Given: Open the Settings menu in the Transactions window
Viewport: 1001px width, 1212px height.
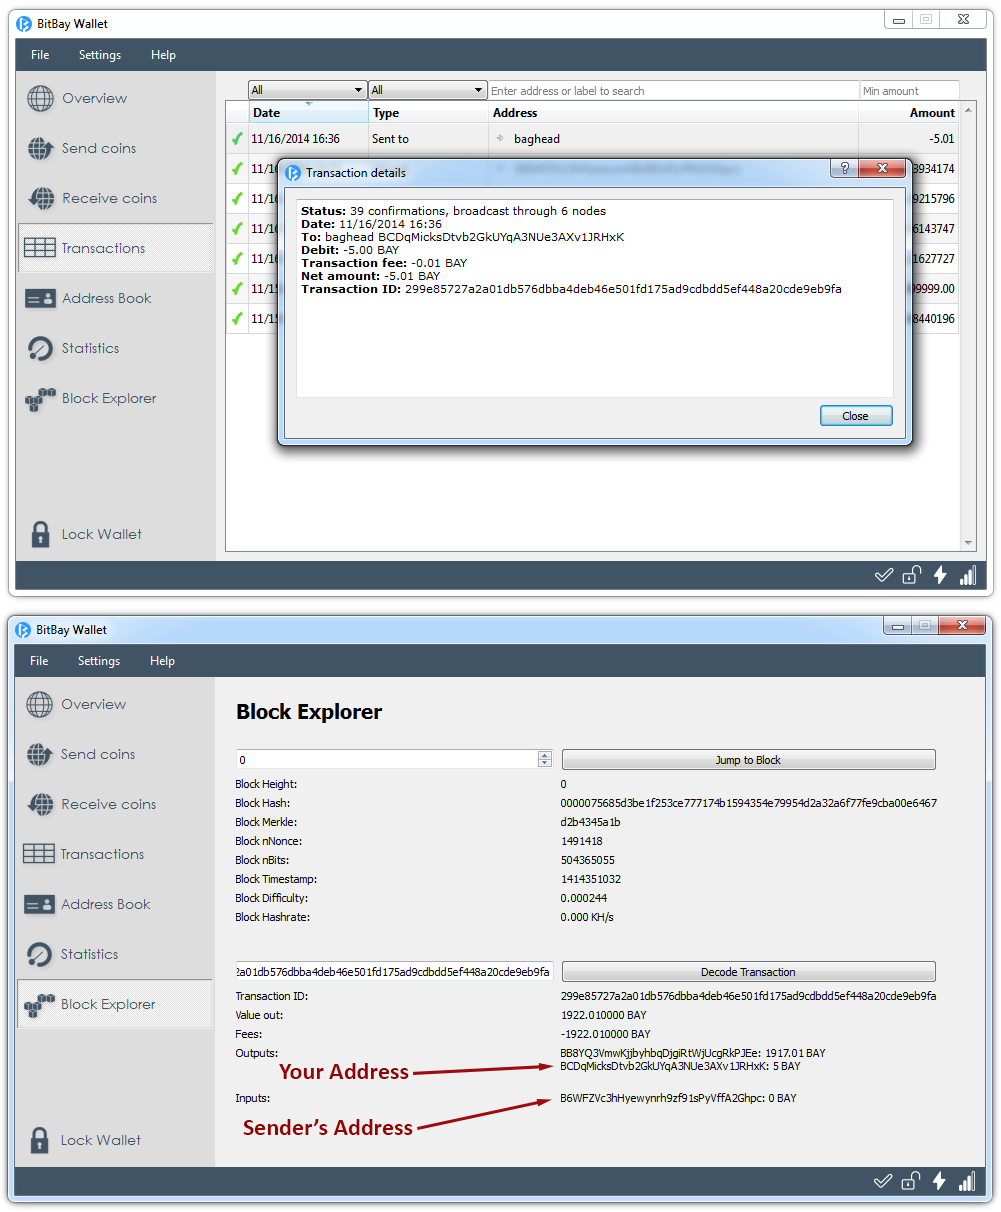Looking at the screenshot, I should click(100, 55).
